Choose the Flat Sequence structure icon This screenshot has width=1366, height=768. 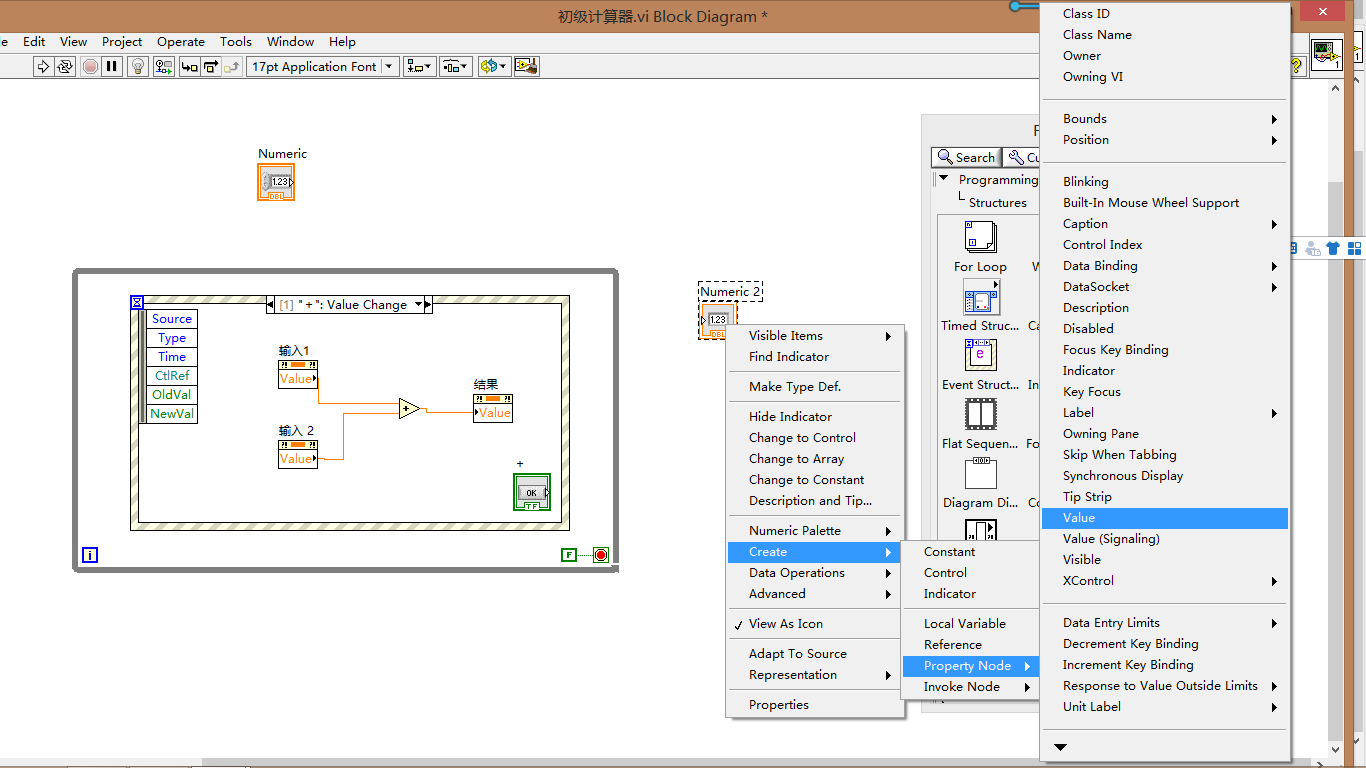tap(980, 414)
